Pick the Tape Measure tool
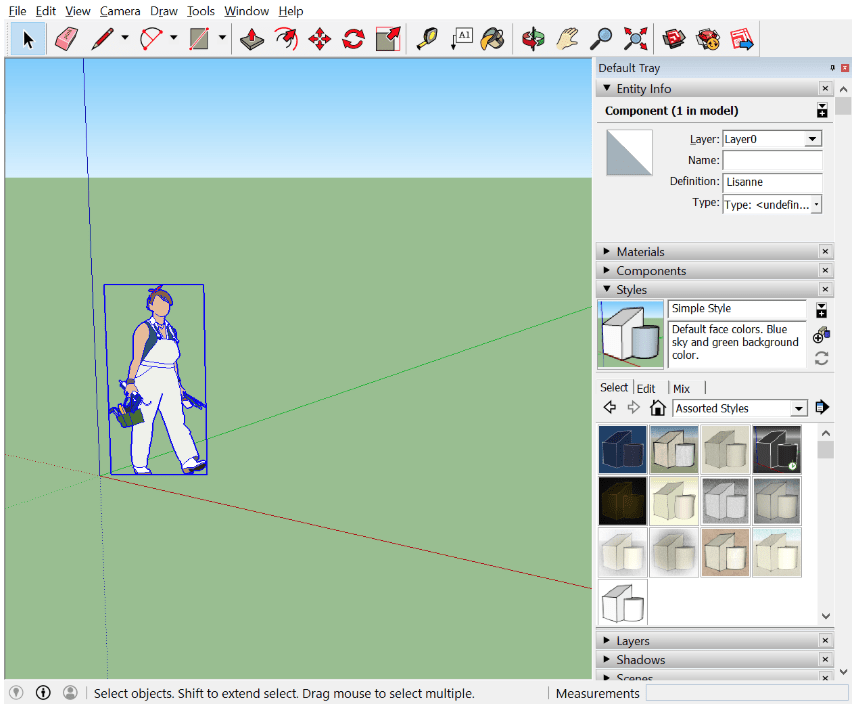 (427, 39)
